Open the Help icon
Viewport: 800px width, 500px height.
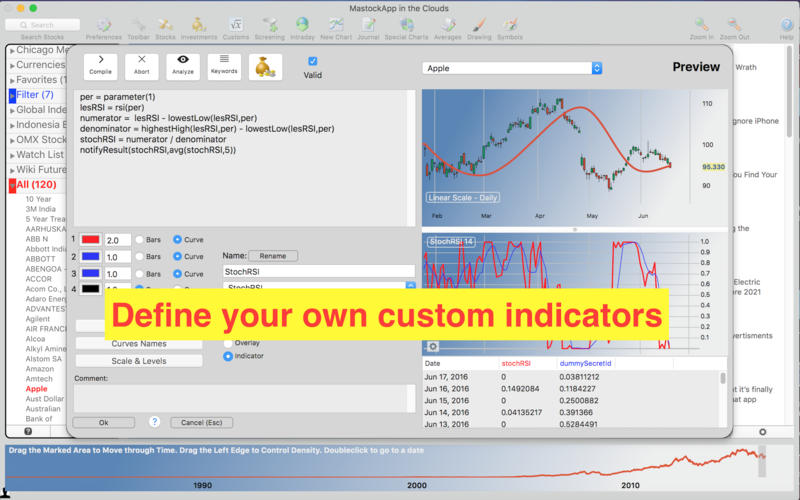click(x=786, y=25)
